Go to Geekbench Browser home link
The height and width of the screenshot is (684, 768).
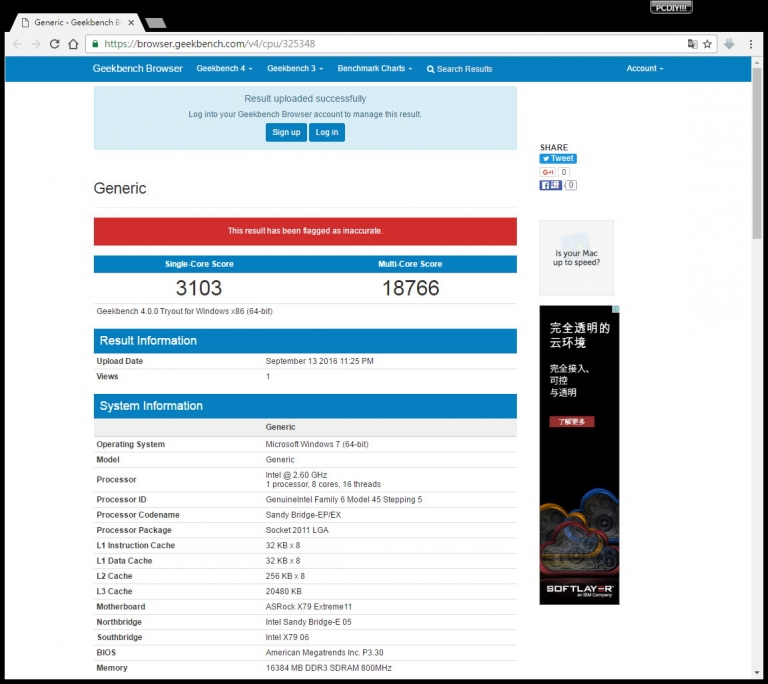[x=138, y=69]
